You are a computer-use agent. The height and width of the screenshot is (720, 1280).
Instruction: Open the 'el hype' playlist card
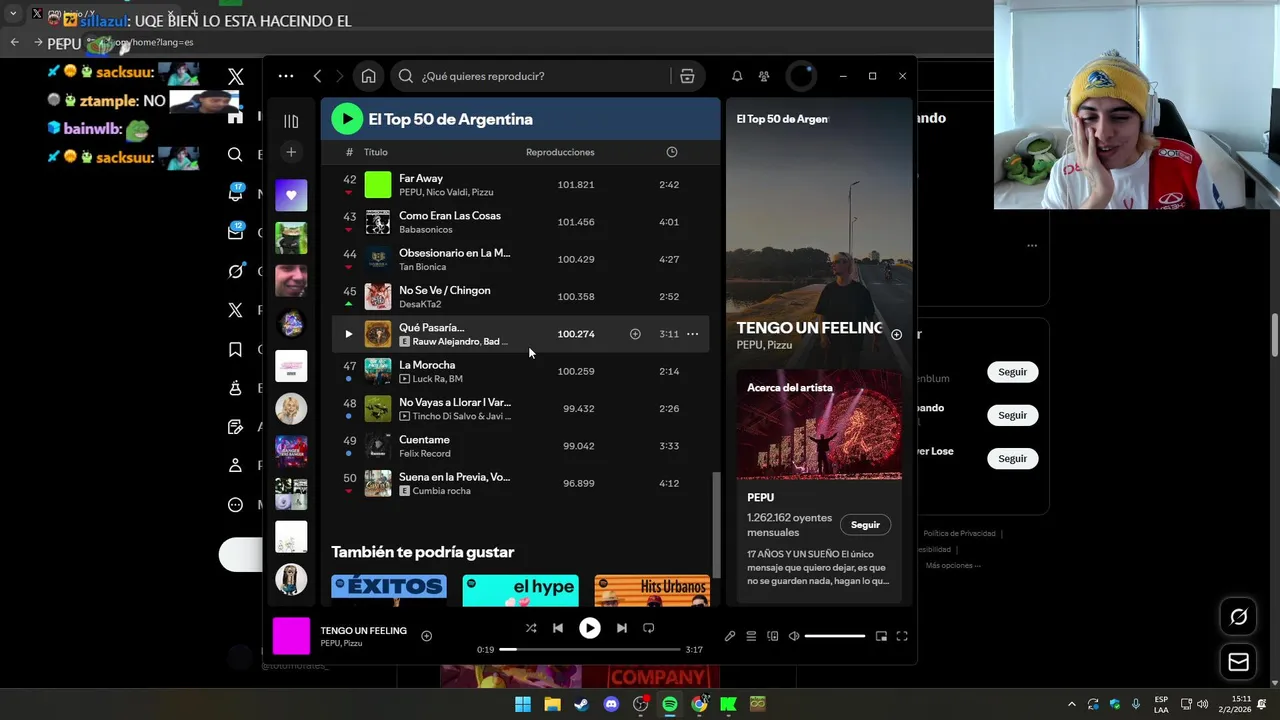520,591
